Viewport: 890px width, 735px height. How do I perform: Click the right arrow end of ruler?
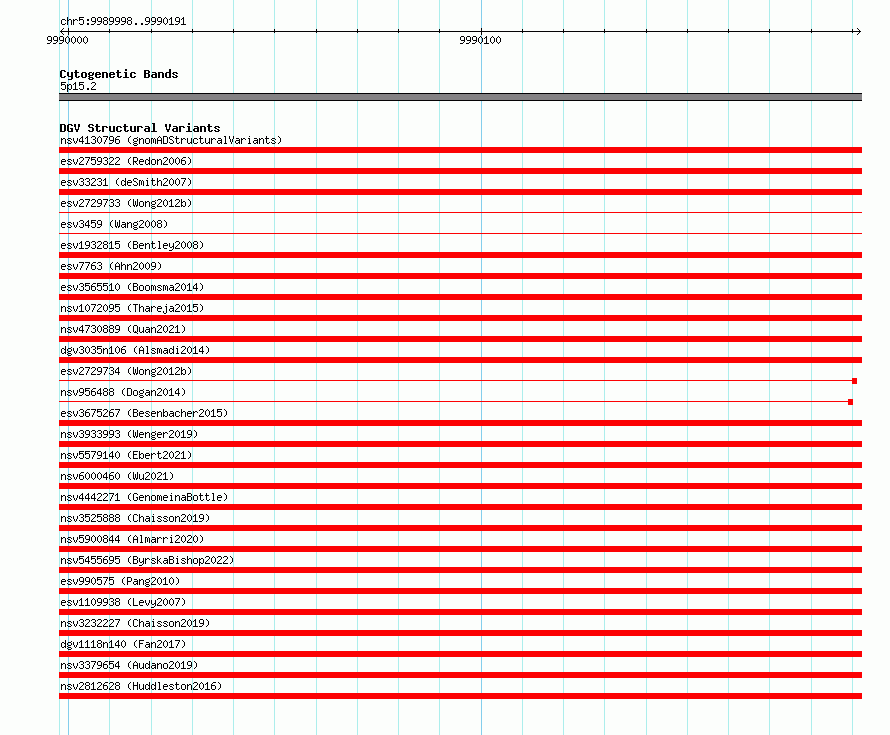coord(858,31)
